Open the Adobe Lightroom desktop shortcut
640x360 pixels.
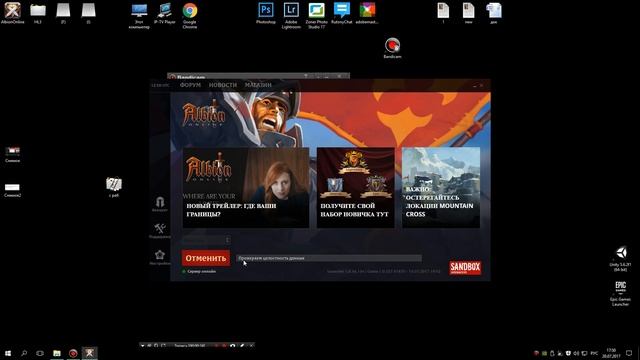coord(291,15)
